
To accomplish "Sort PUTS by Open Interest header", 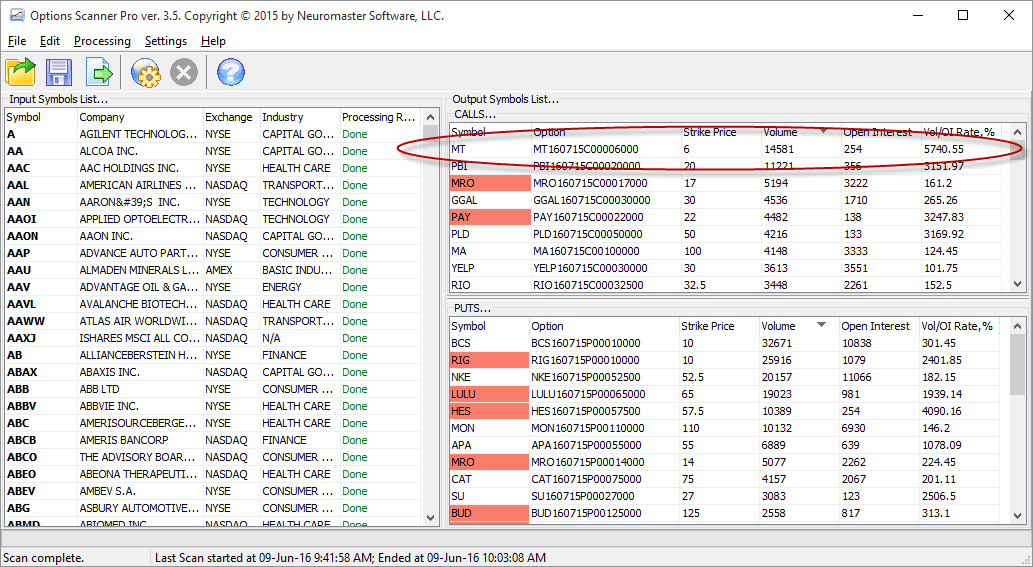I will coord(879,326).
